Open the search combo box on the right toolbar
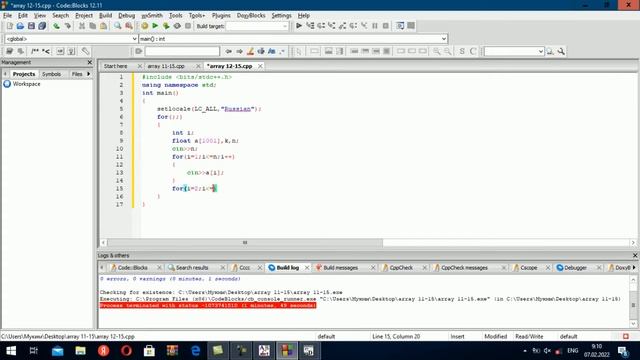The image size is (640, 360). click(x=514, y=51)
